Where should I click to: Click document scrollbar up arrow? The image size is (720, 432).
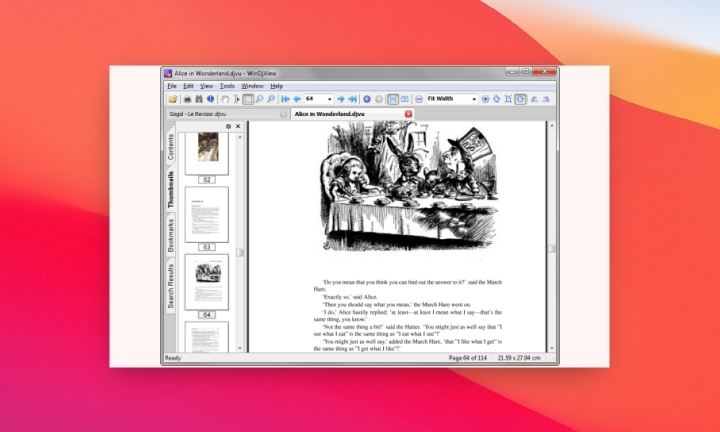pos(552,125)
